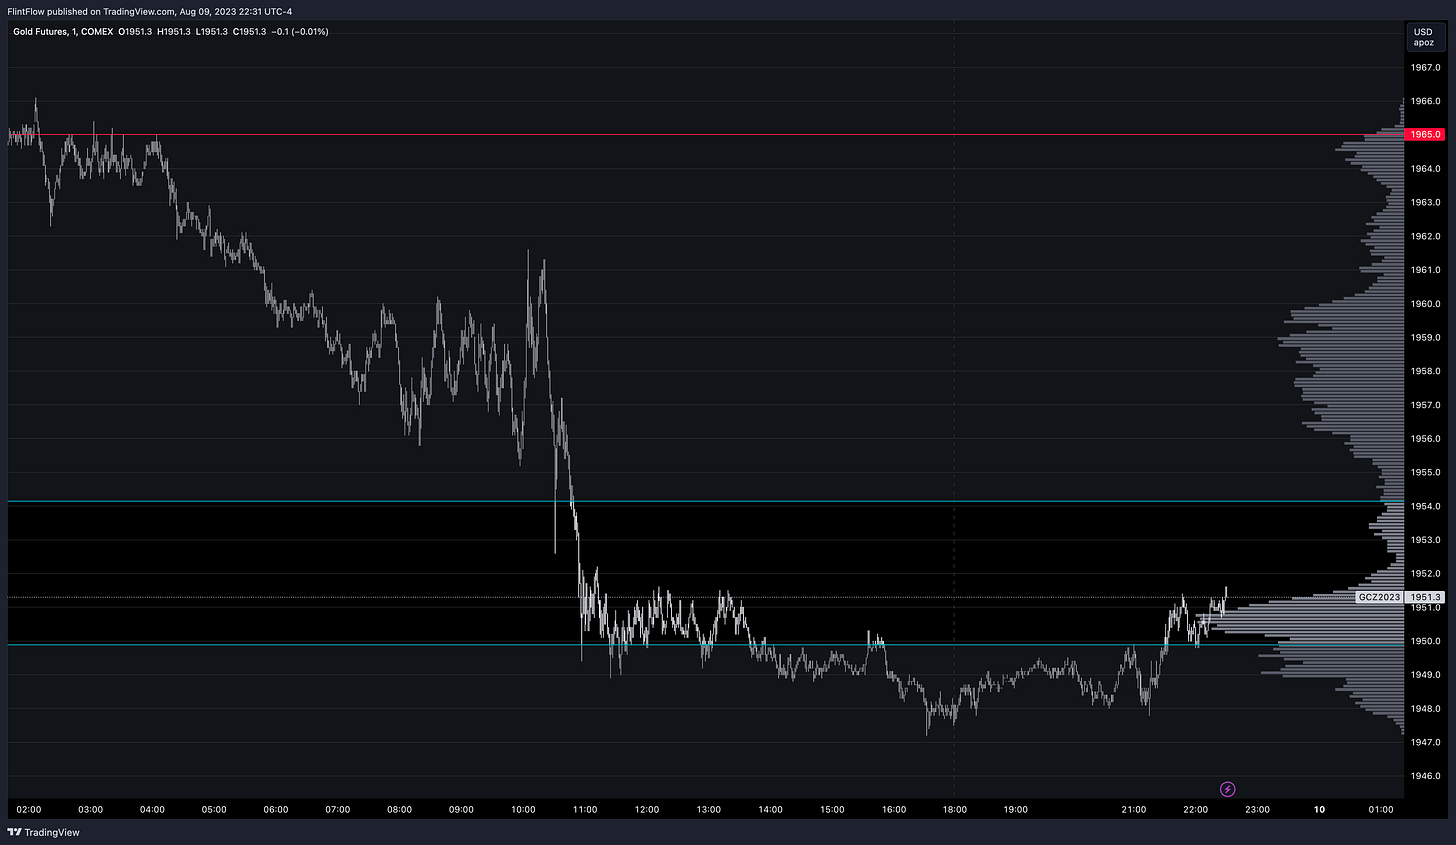1456x845 pixels.
Task: Click the 1950.0 price axis label
Action: click(x=1425, y=641)
